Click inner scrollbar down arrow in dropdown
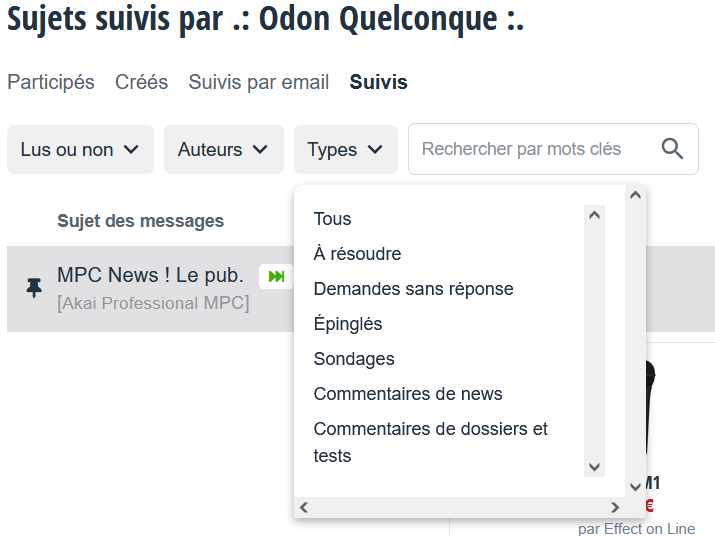This screenshot has width=715, height=536. point(594,467)
